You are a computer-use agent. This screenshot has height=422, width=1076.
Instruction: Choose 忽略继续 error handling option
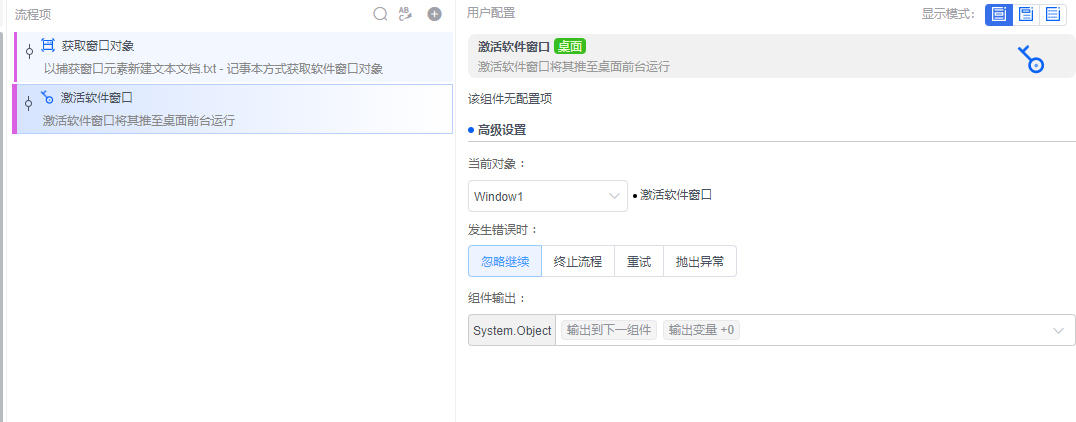coord(505,261)
